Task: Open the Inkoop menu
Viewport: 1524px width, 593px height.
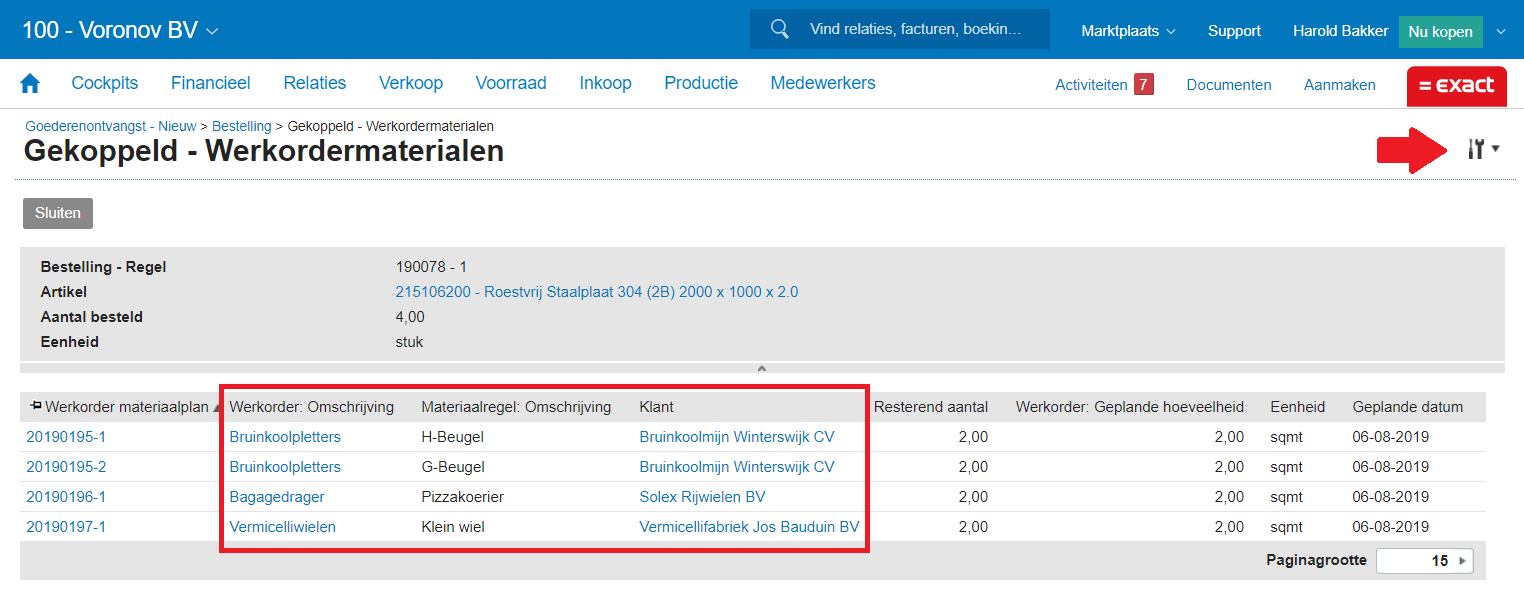Action: (x=605, y=83)
